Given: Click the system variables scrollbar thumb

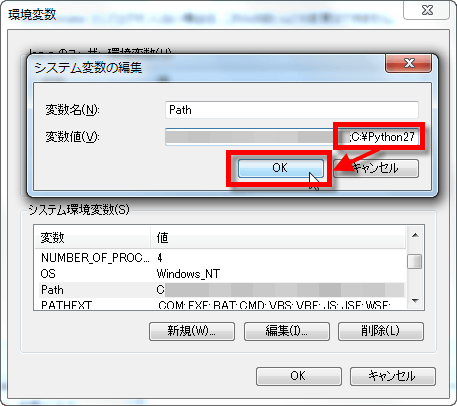Looking at the screenshot, I should point(415,261).
